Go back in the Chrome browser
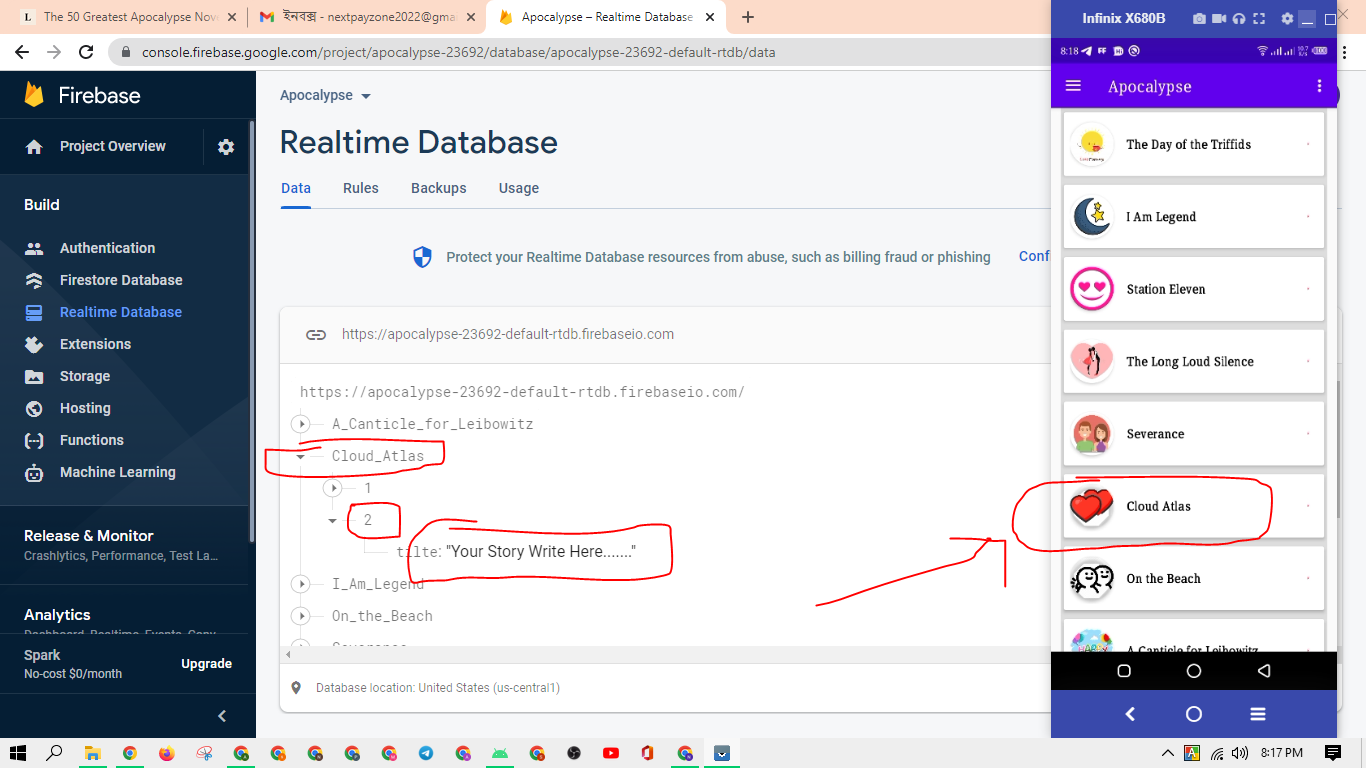 point(22,52)
